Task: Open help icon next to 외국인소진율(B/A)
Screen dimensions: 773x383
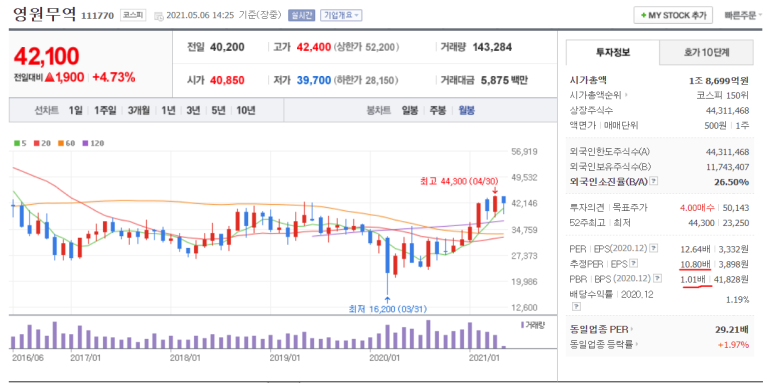Action: (654, 181)
